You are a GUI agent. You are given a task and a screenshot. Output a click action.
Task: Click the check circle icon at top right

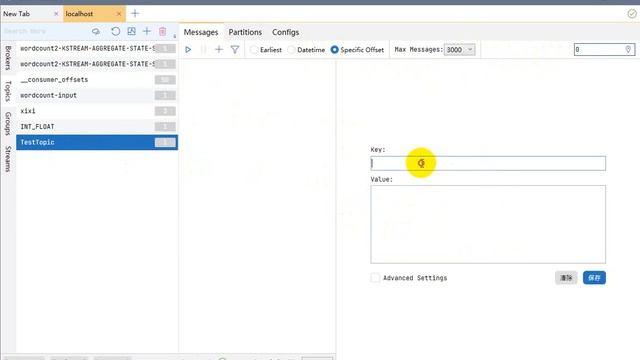coord(632,13)
